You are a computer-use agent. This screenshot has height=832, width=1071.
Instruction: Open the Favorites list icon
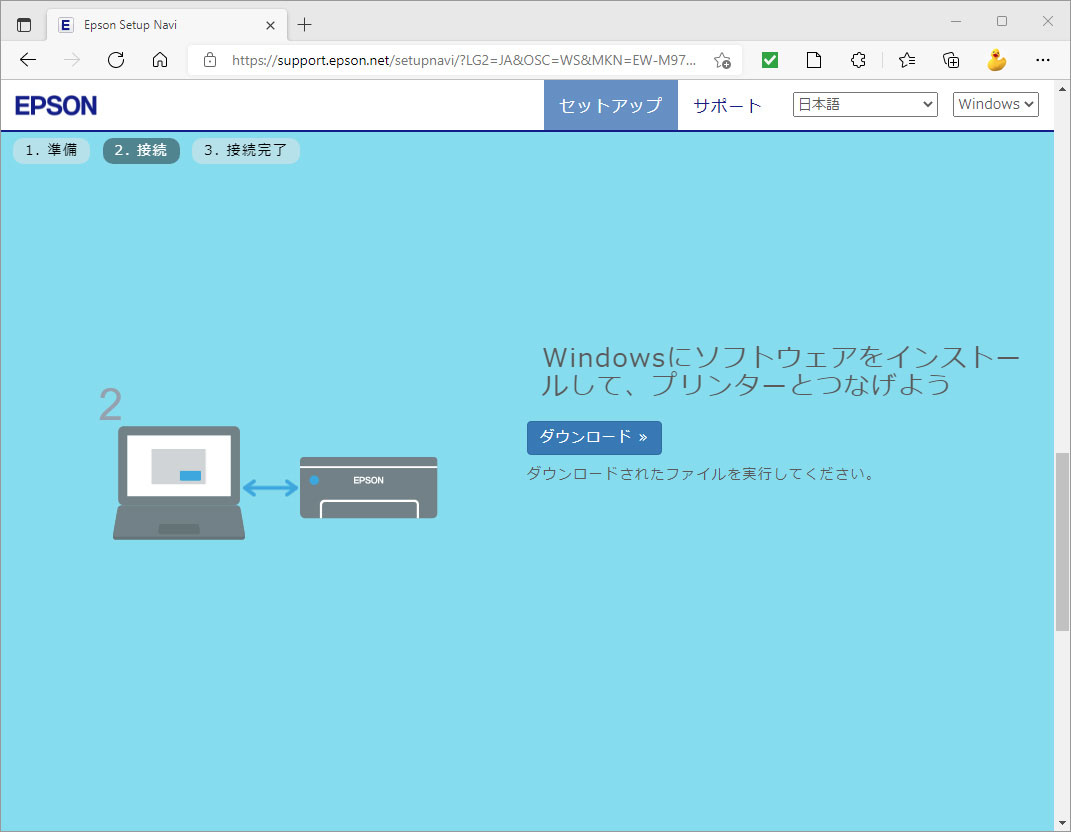click(907, 60)
